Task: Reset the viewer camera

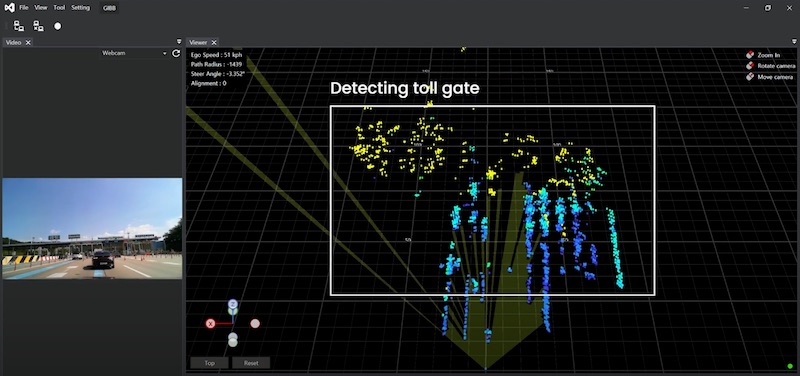Action: pos(251,363)
